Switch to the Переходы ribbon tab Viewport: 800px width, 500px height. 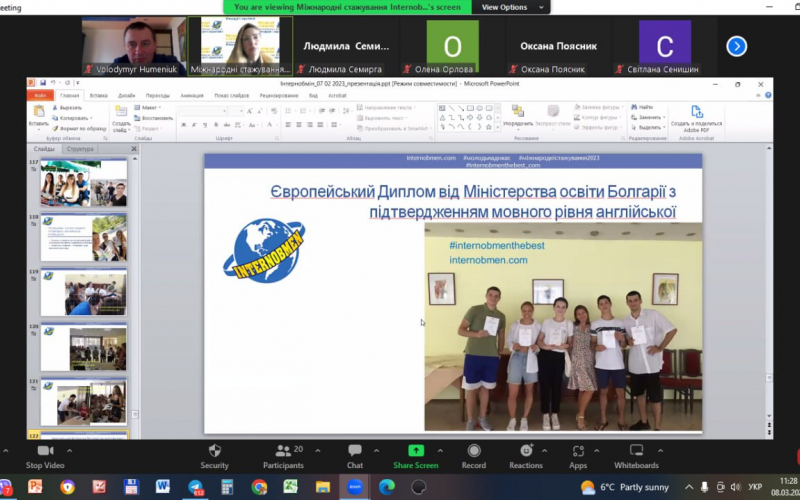[x=158, y=95]
